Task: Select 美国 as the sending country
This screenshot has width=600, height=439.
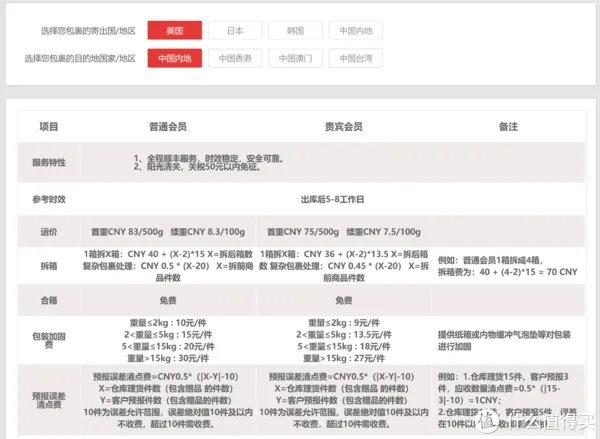Action: 174,30
